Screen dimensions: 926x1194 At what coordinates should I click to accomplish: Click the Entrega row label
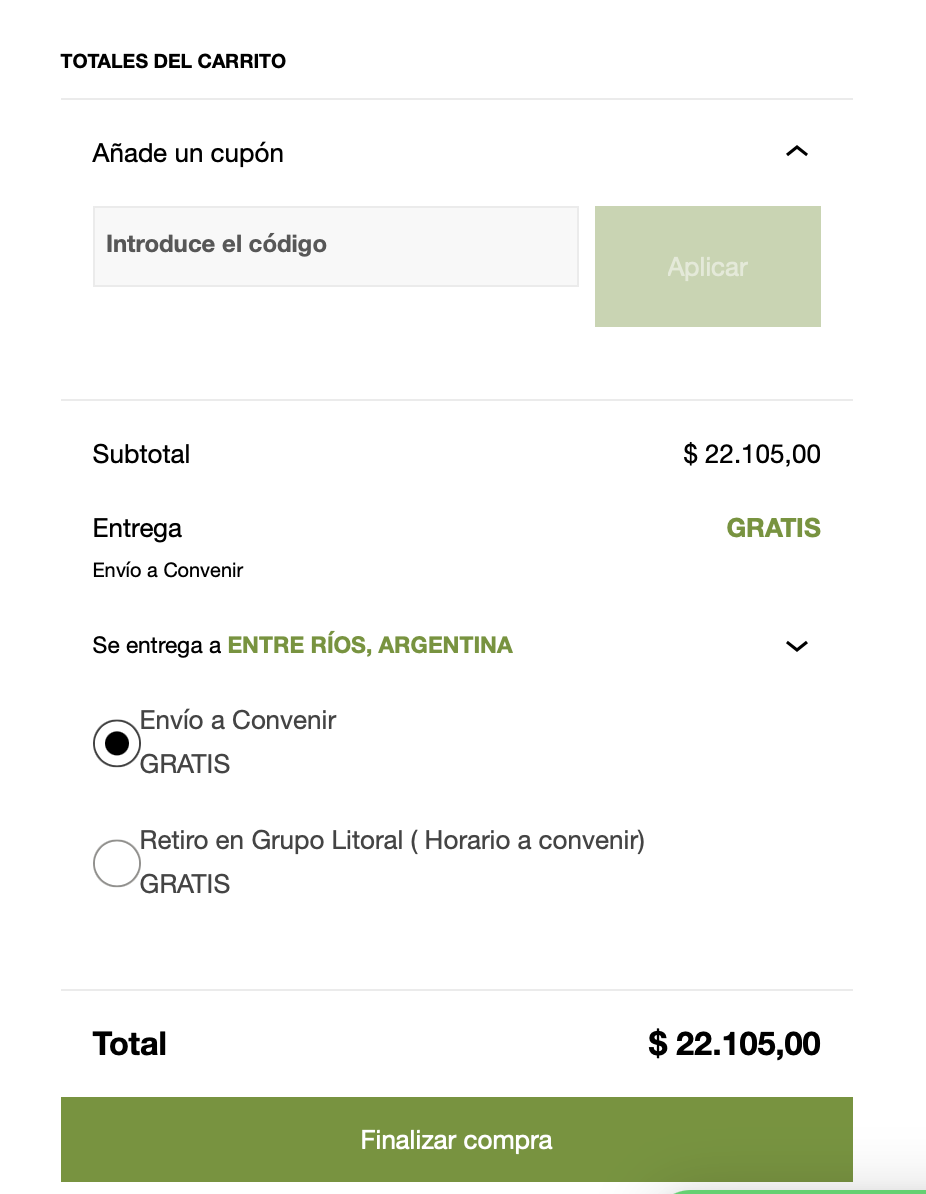click(x=137, y=528)
